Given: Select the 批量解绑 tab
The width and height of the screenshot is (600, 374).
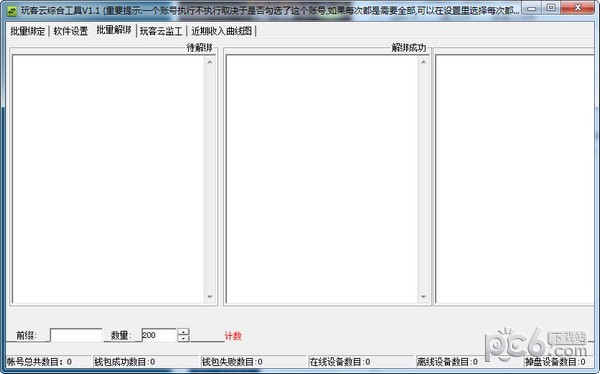Looking at the screenshot, I should [114, 30].
